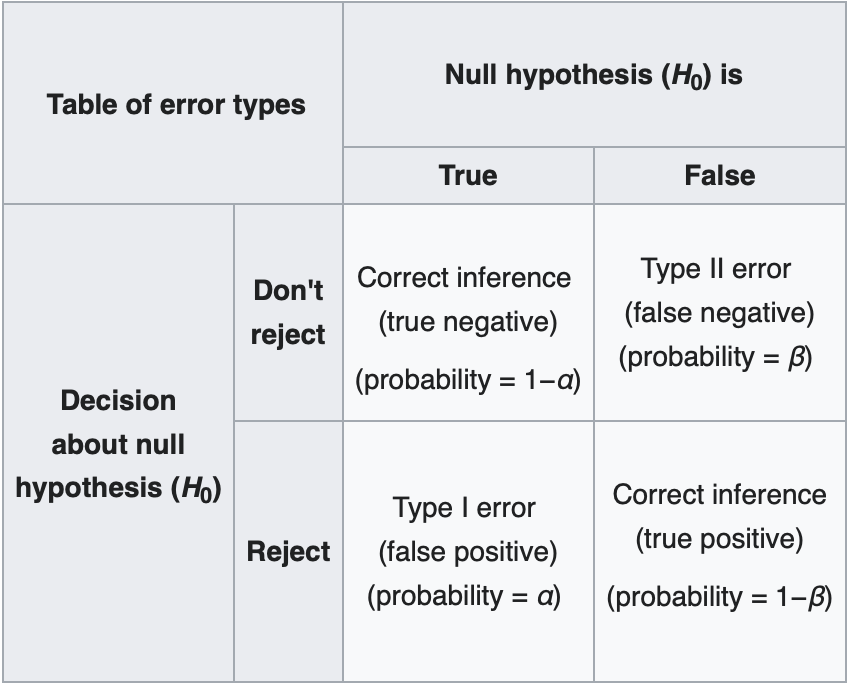The height and width of the screenshot is (684, 848).
Task: Click the "Type I error" text
Action: 464,508
